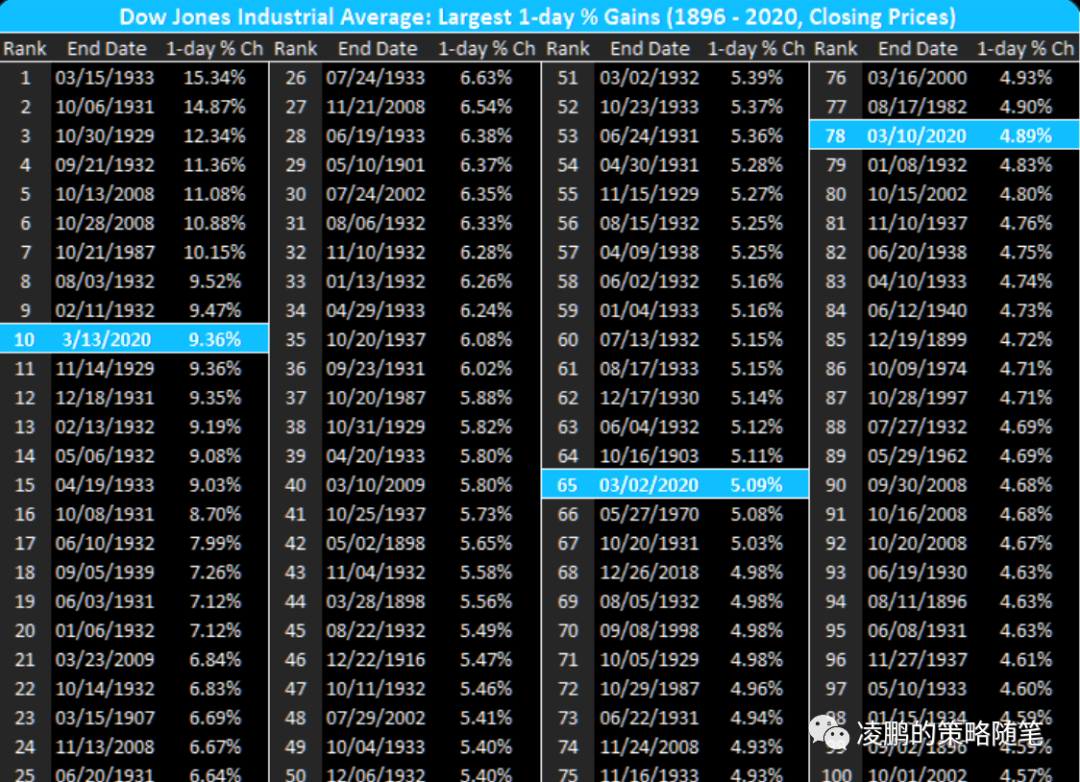
Task: Select the date 03/15/1907
Action: click(x=105, y=718)
